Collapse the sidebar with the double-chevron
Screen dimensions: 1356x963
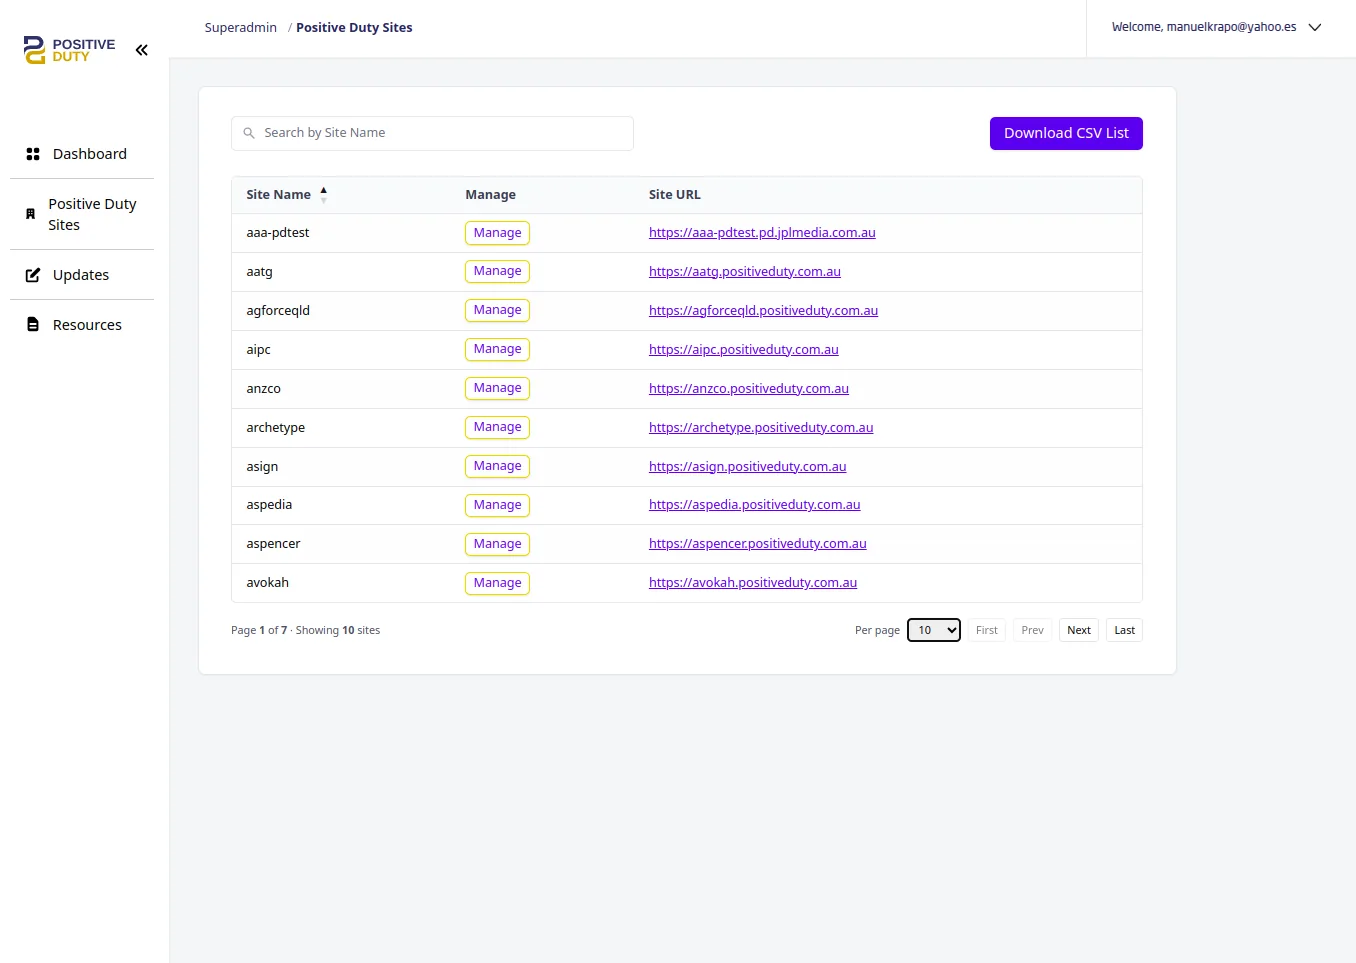click(x=141, y=49)
